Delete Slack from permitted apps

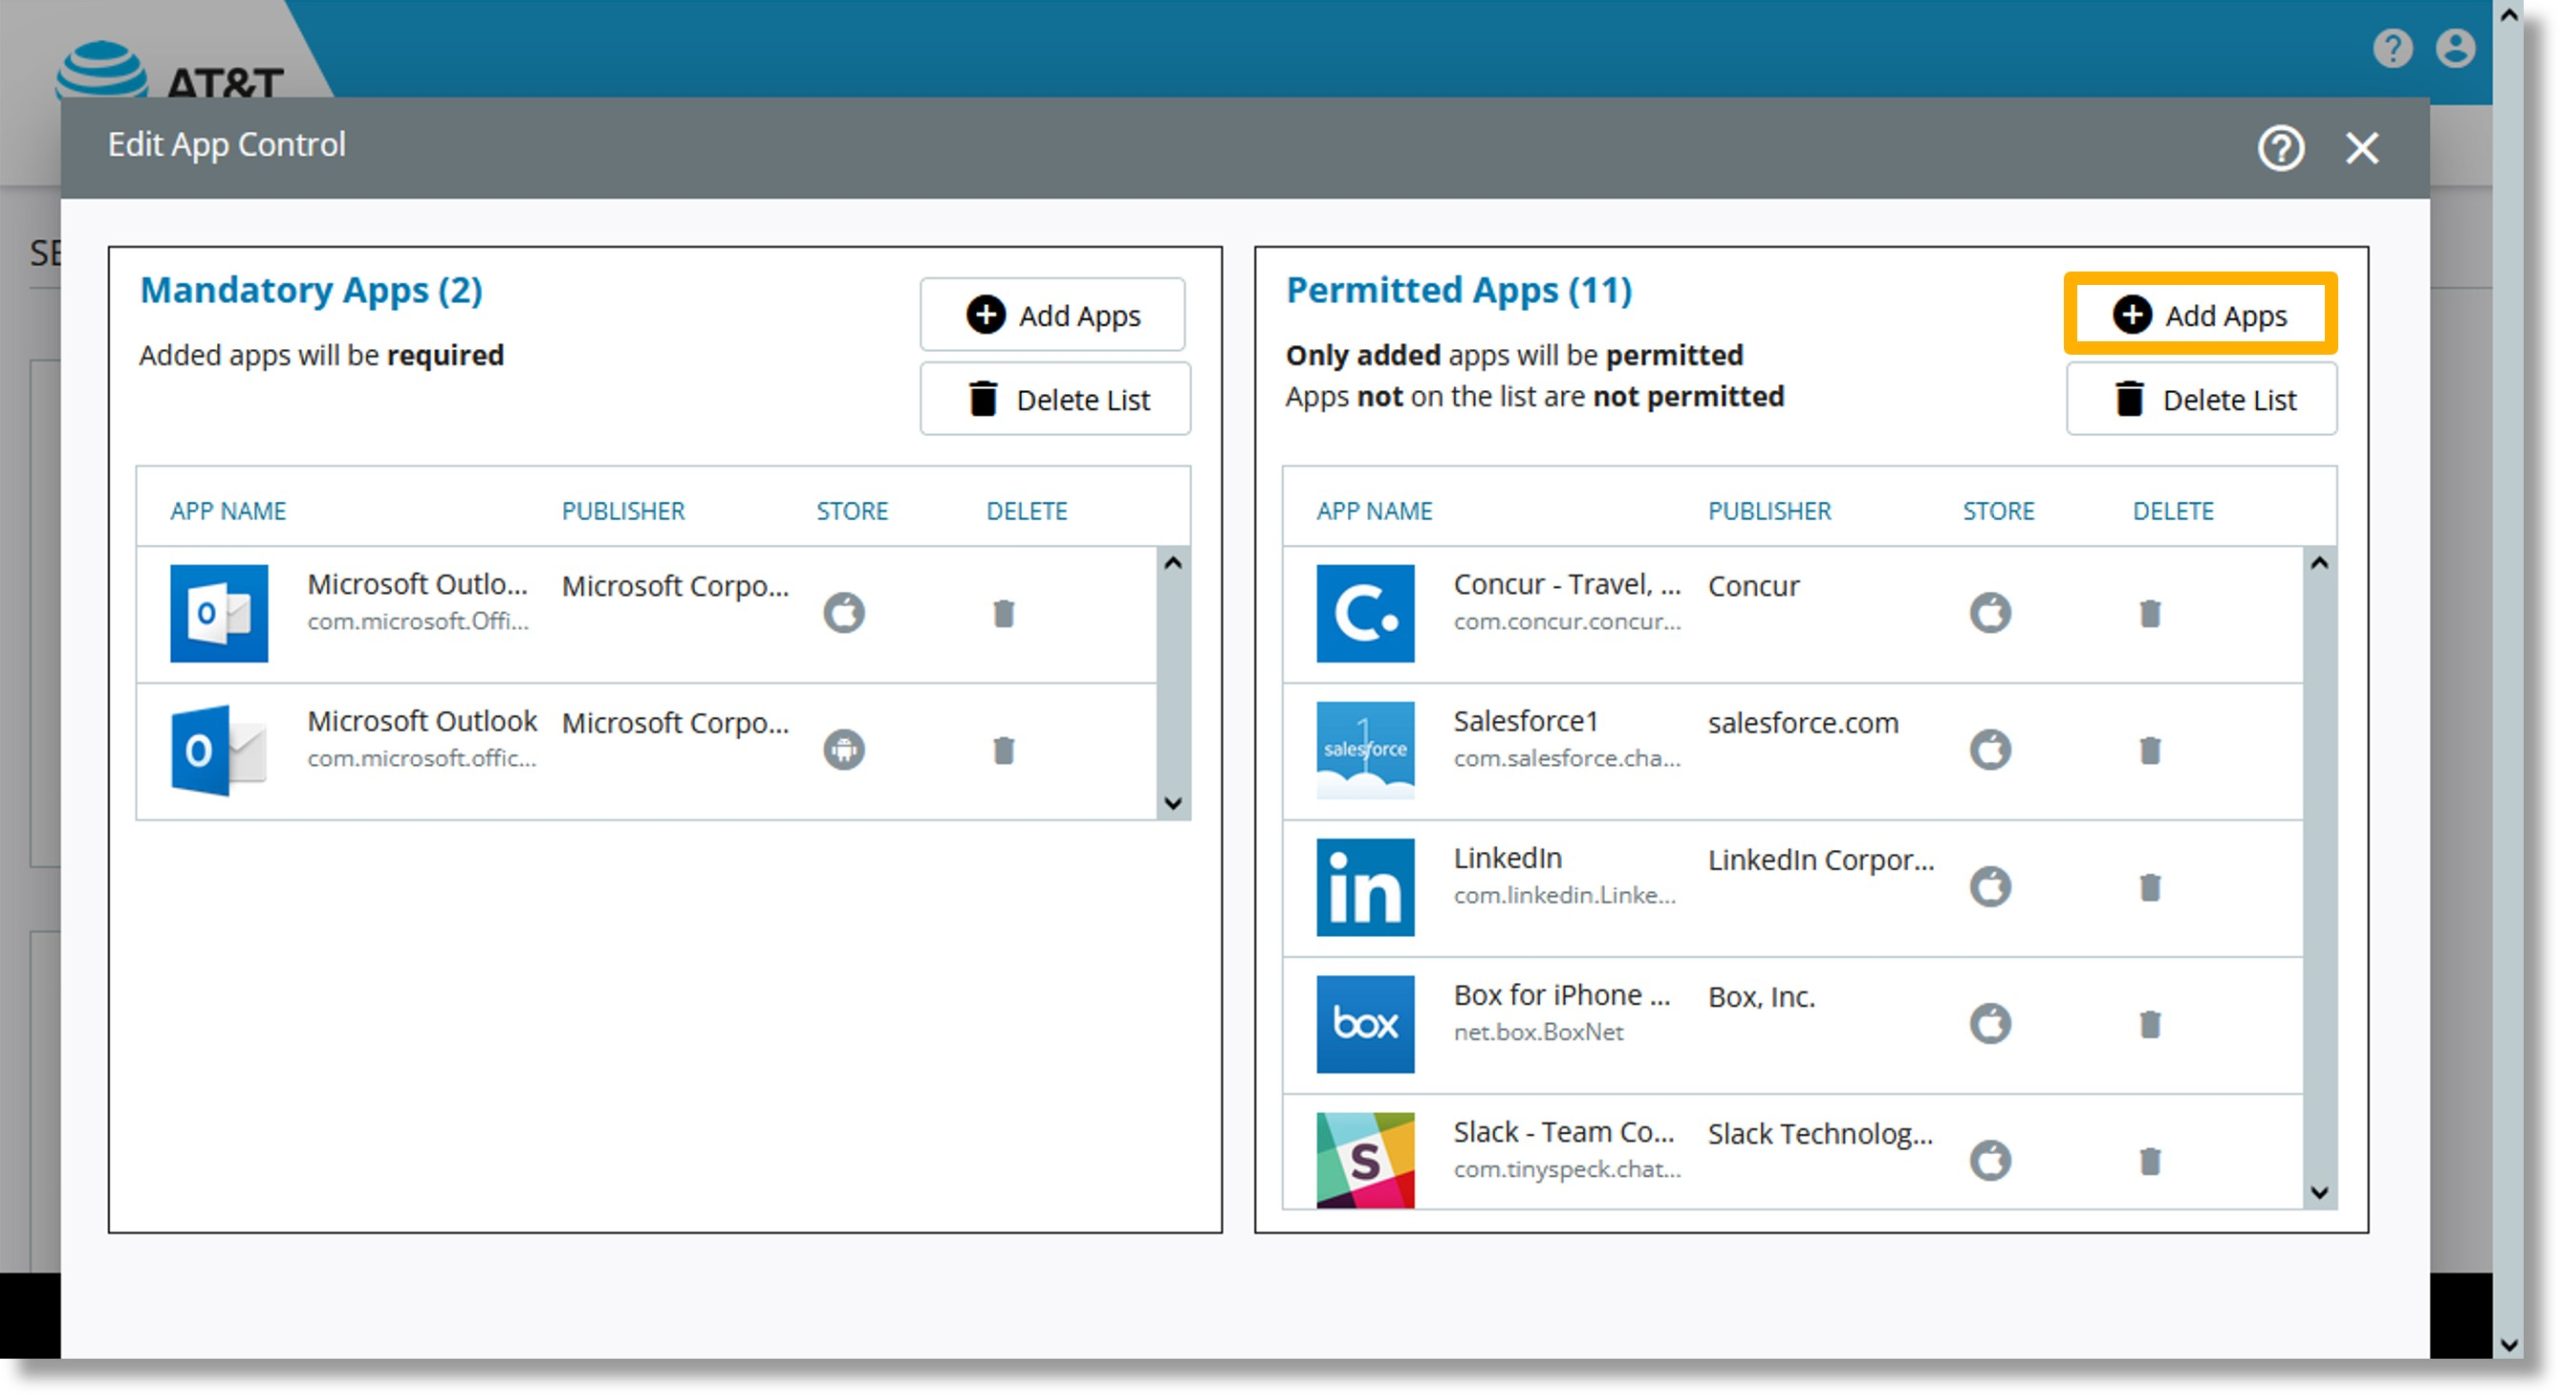coord(2150,1161)
